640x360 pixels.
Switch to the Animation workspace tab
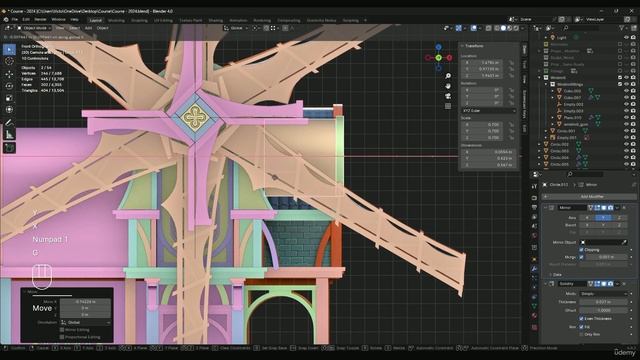[238, 20]
